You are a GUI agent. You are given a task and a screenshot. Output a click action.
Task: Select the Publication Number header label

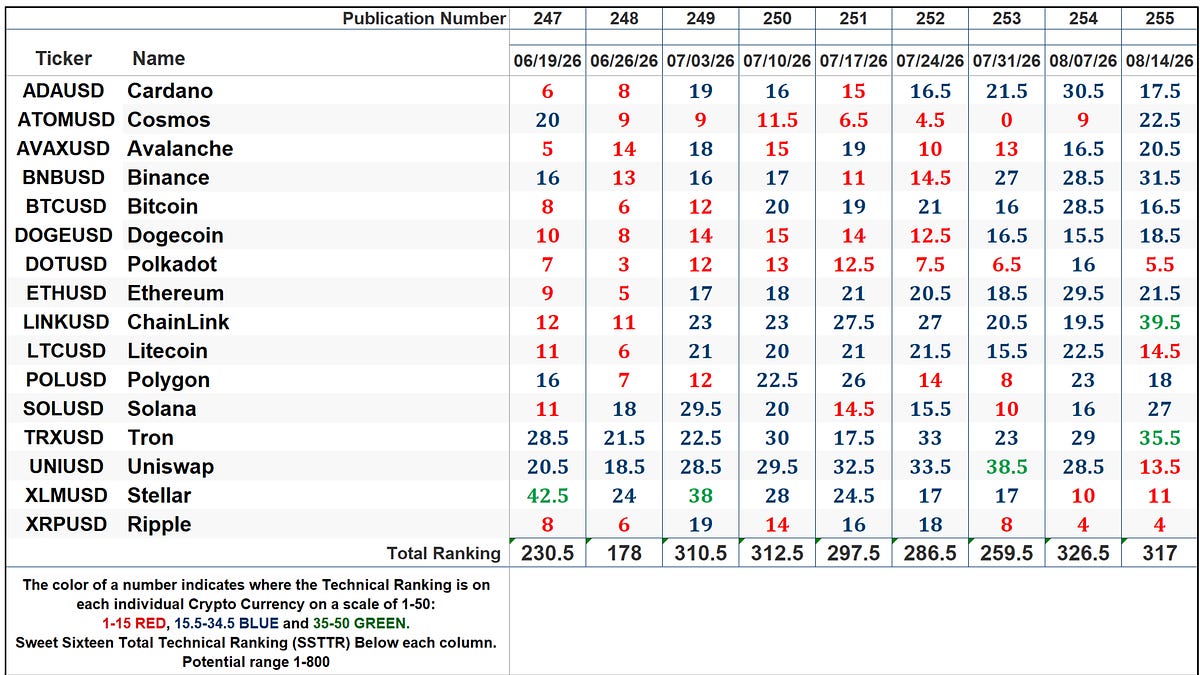(424, 18)
